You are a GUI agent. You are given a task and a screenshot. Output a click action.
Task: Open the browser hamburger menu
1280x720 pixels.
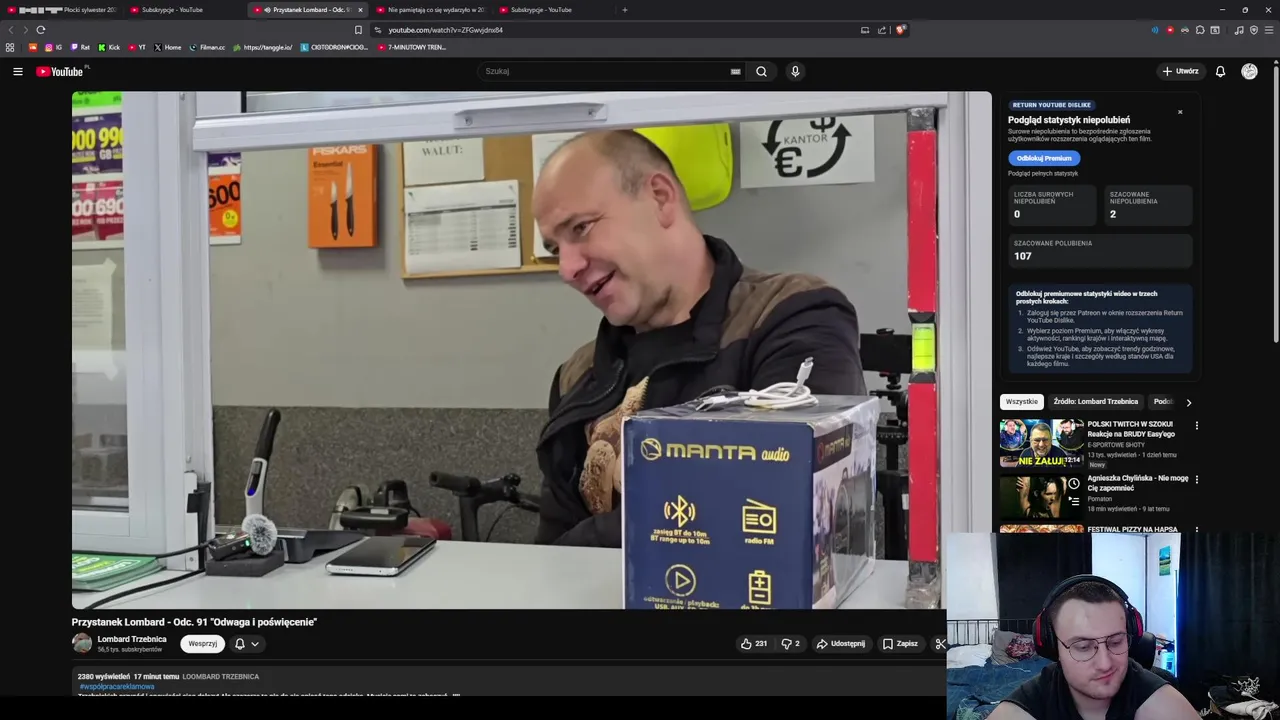point(1269,30)
